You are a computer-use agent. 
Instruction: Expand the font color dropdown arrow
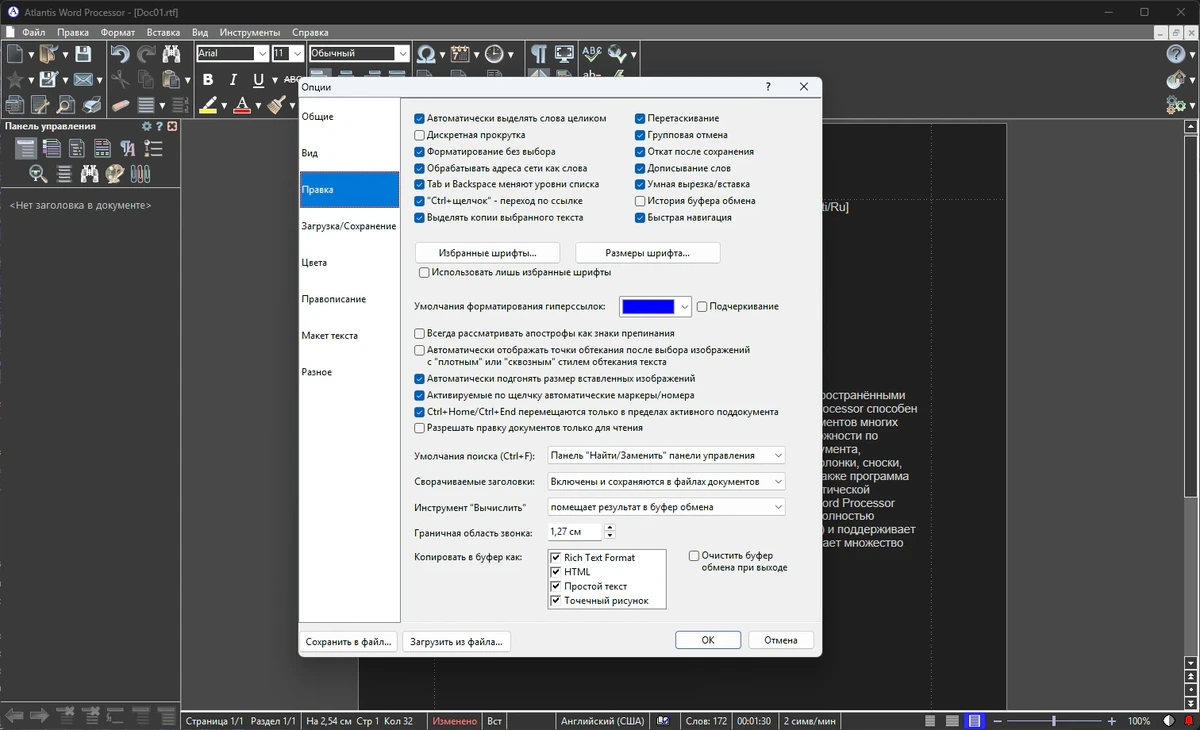pyautogui.click(x=258, y=106)
